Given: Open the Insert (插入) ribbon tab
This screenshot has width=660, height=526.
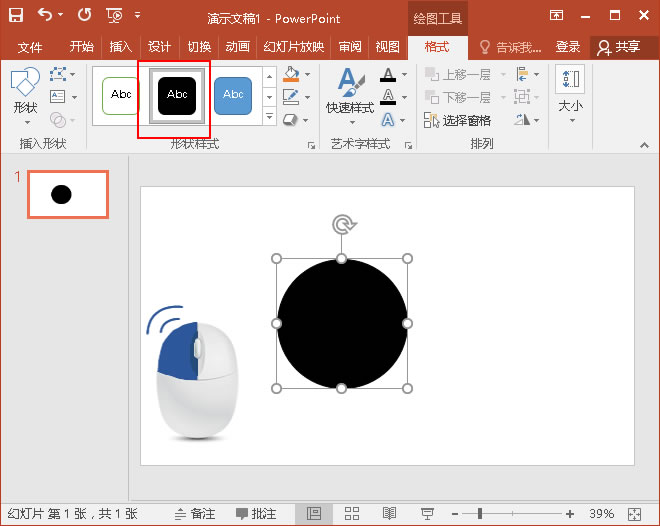Looking at the screenshot, I should [120, 47].
